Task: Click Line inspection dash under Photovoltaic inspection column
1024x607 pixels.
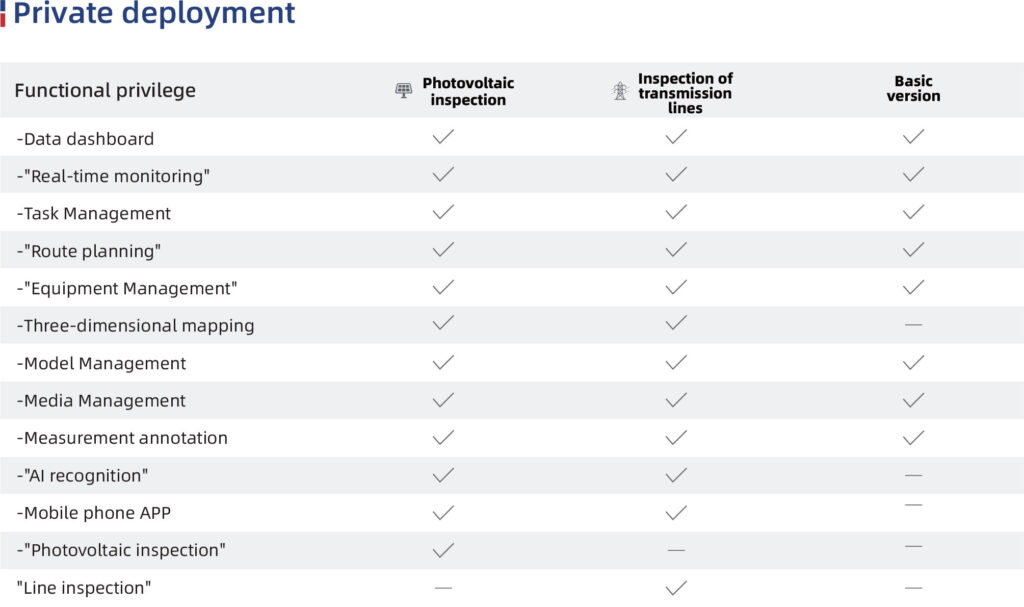Action: click(443, 588)
